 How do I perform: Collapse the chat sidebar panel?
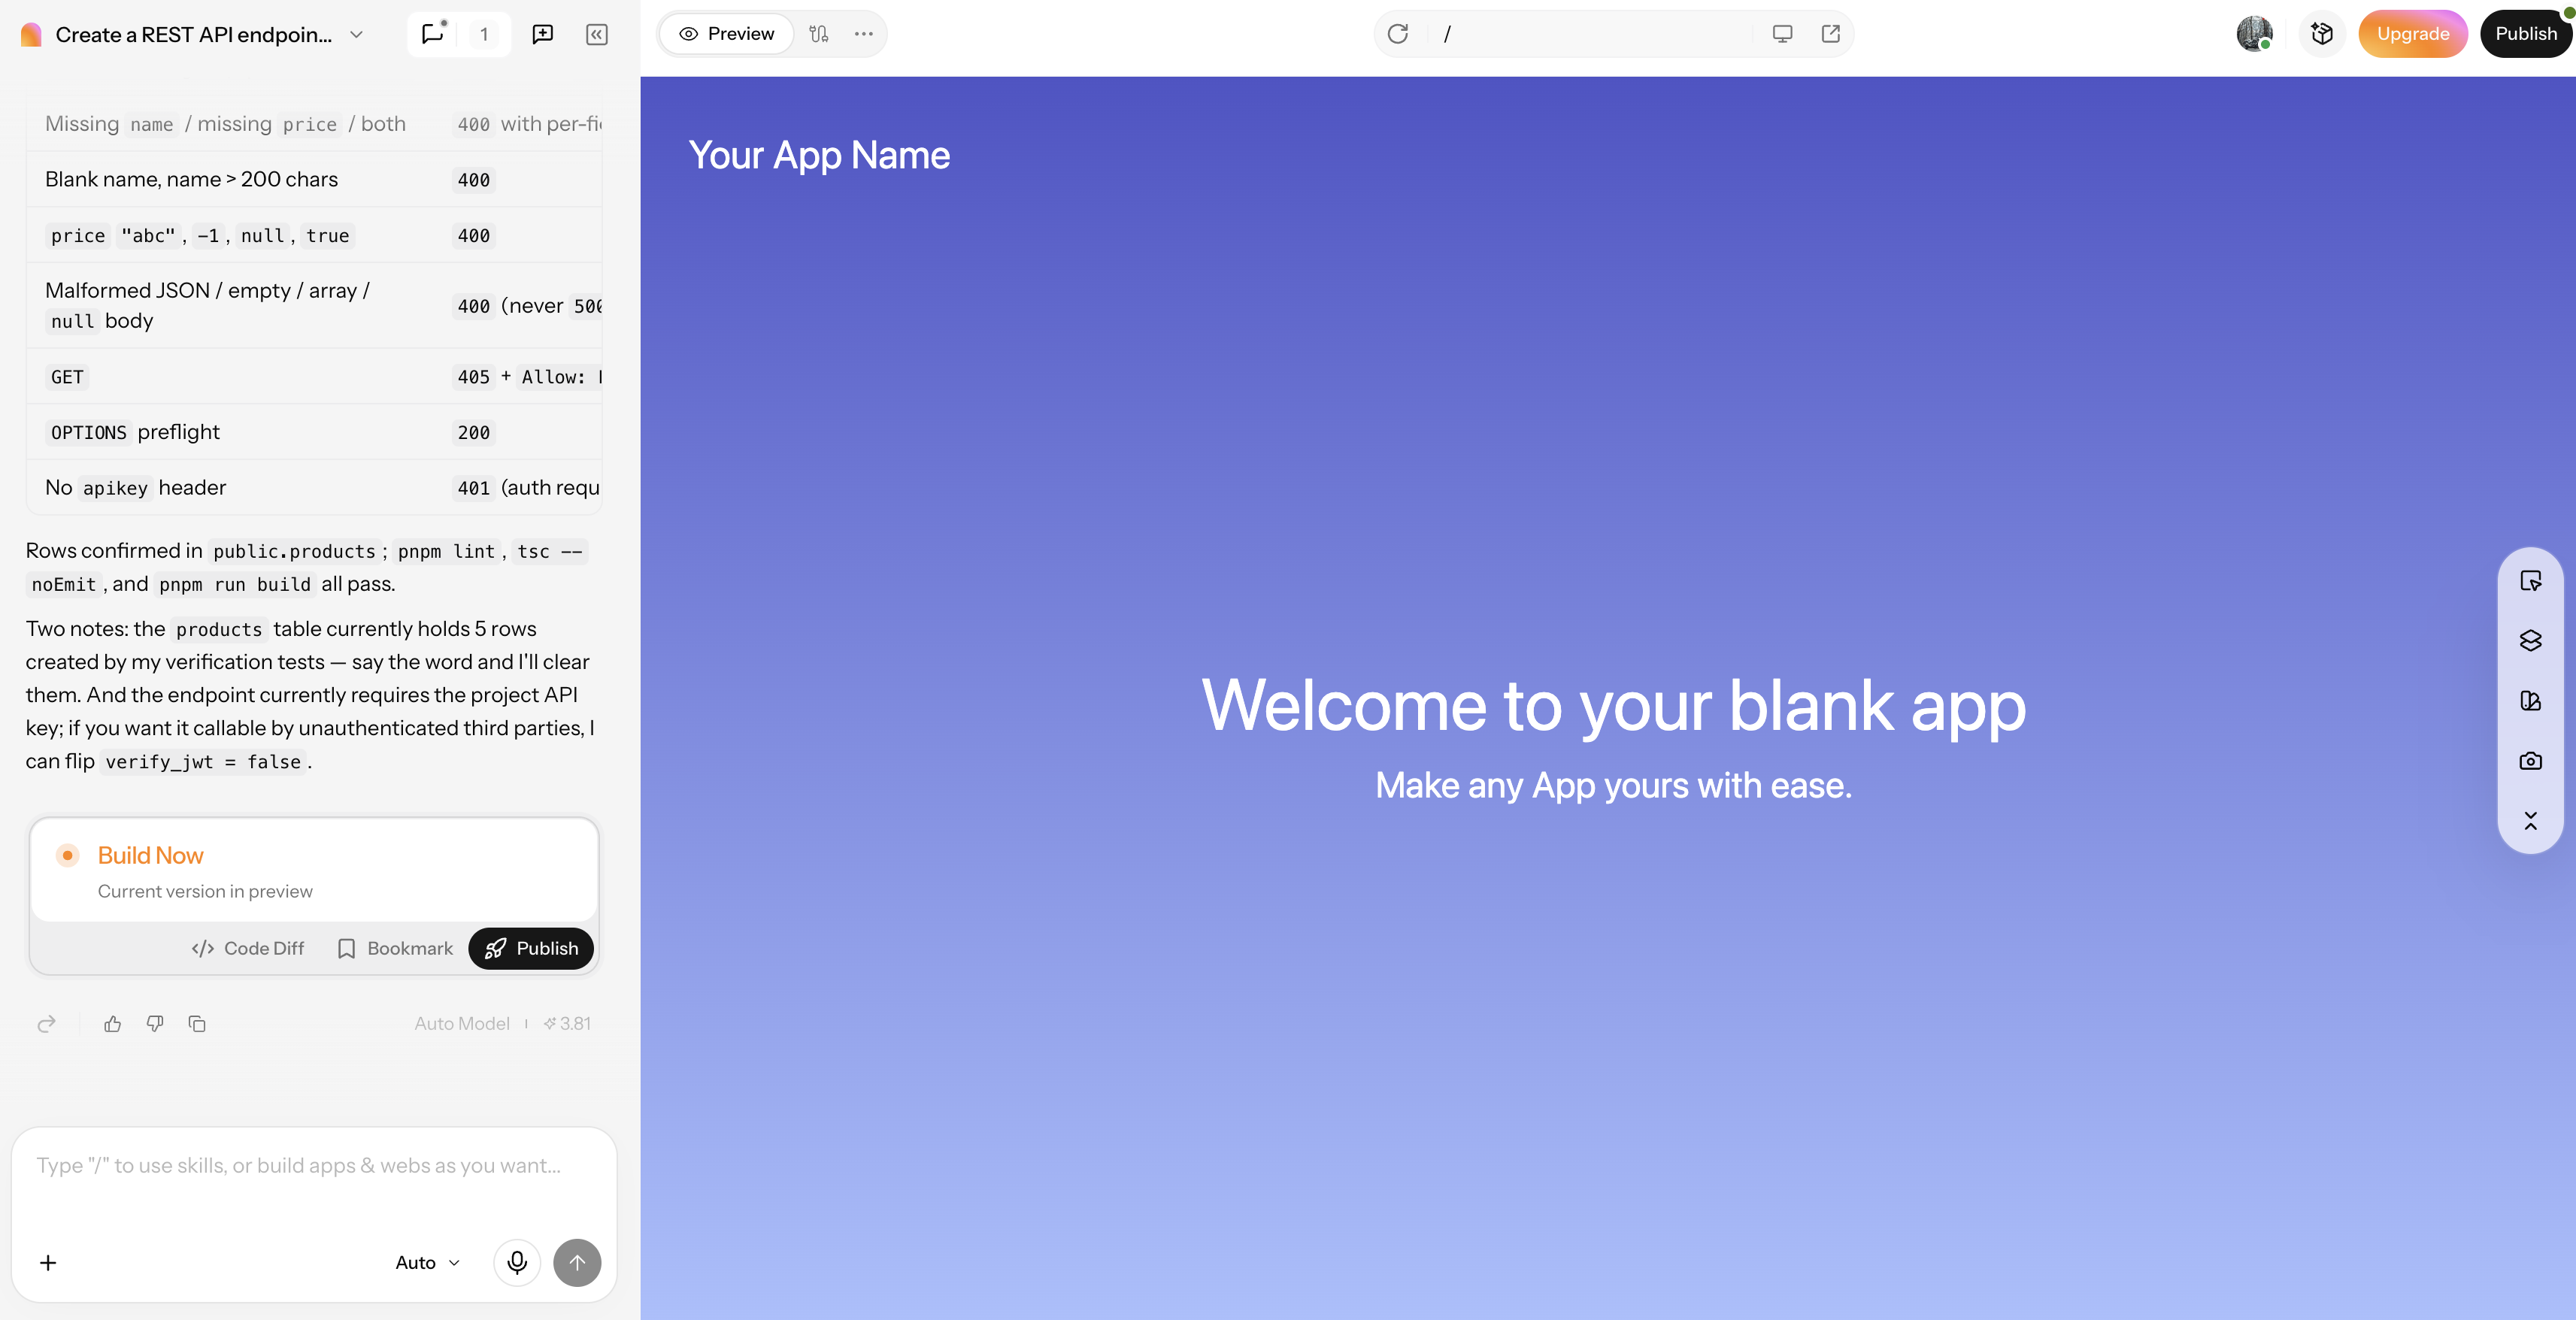coord(597,34)
